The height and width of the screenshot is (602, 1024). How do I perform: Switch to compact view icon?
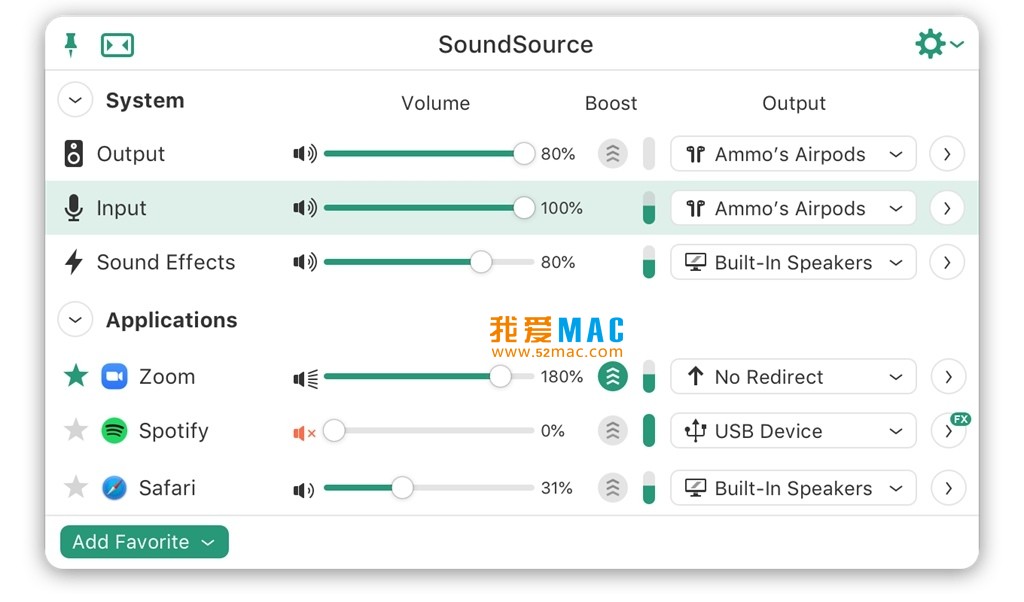[x=118, y=45]
